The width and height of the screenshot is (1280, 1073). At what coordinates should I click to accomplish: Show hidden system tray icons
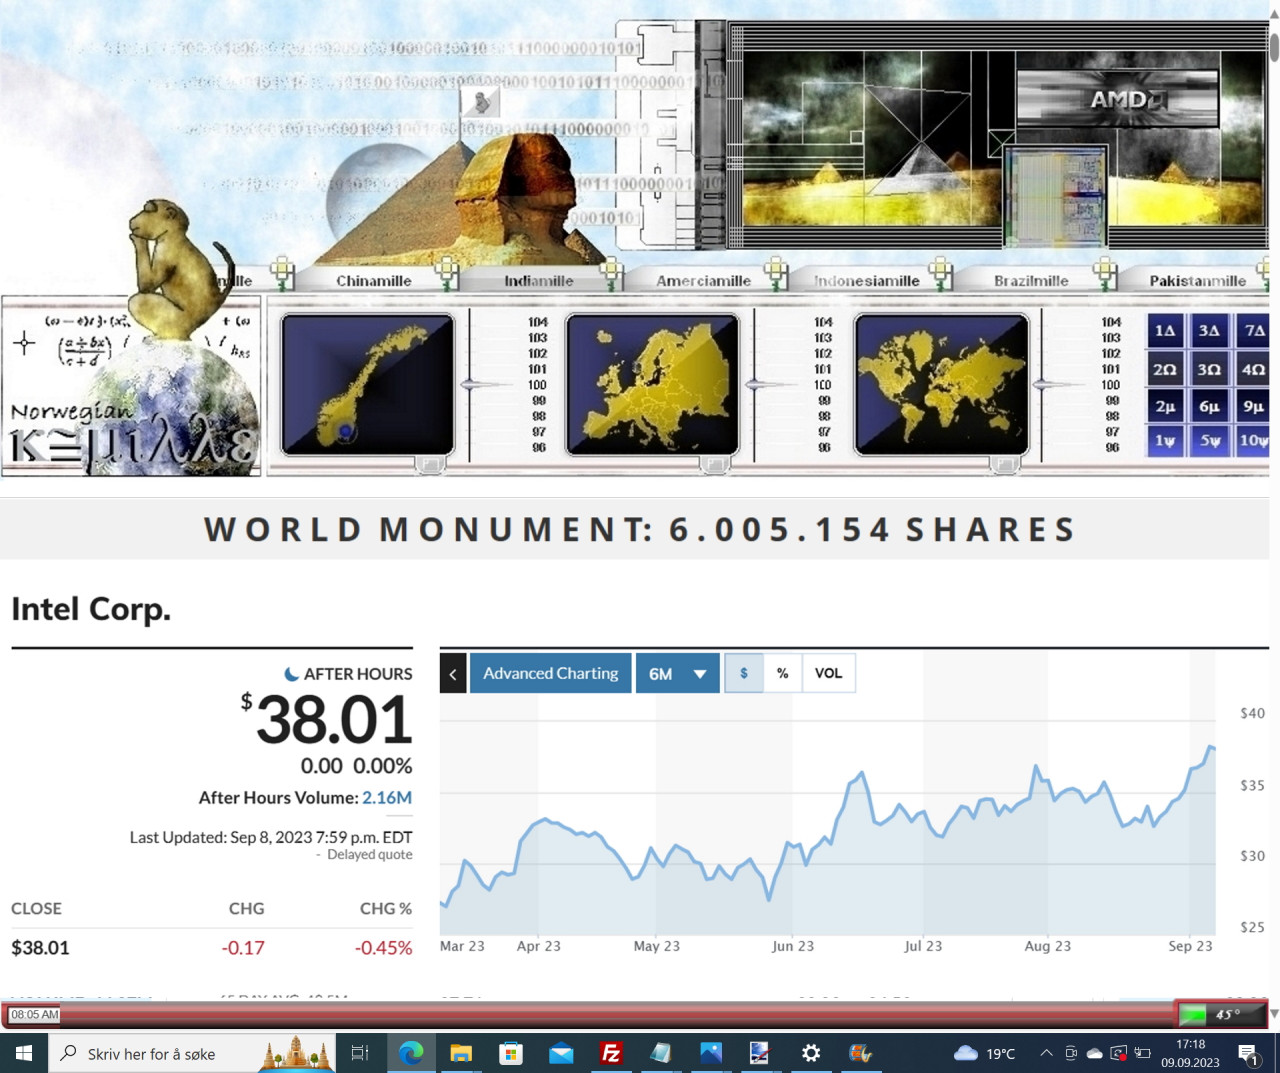(1046, 1053)
